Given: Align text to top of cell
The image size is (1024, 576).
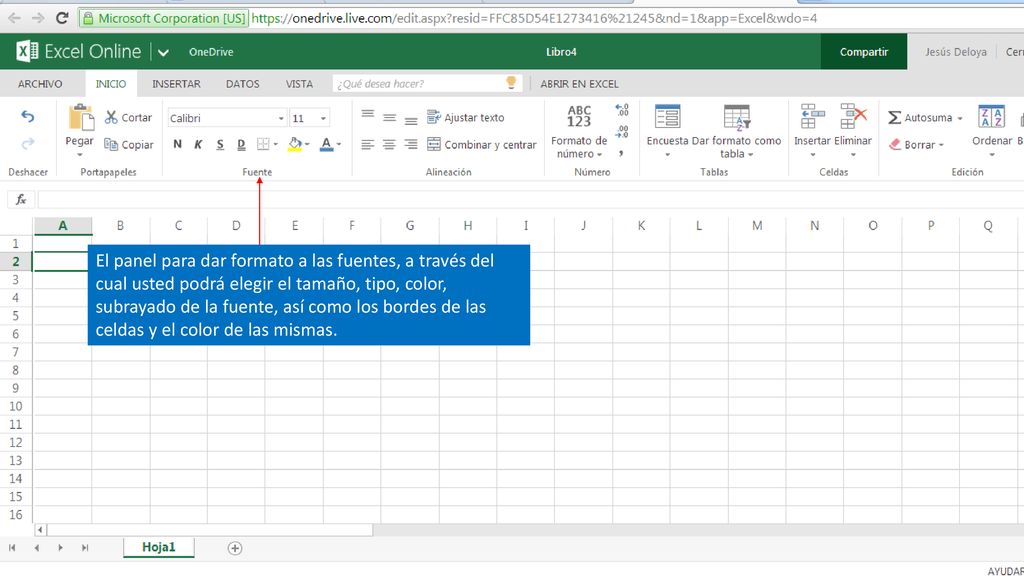Looking at the screenshot, I should (368, 116).
